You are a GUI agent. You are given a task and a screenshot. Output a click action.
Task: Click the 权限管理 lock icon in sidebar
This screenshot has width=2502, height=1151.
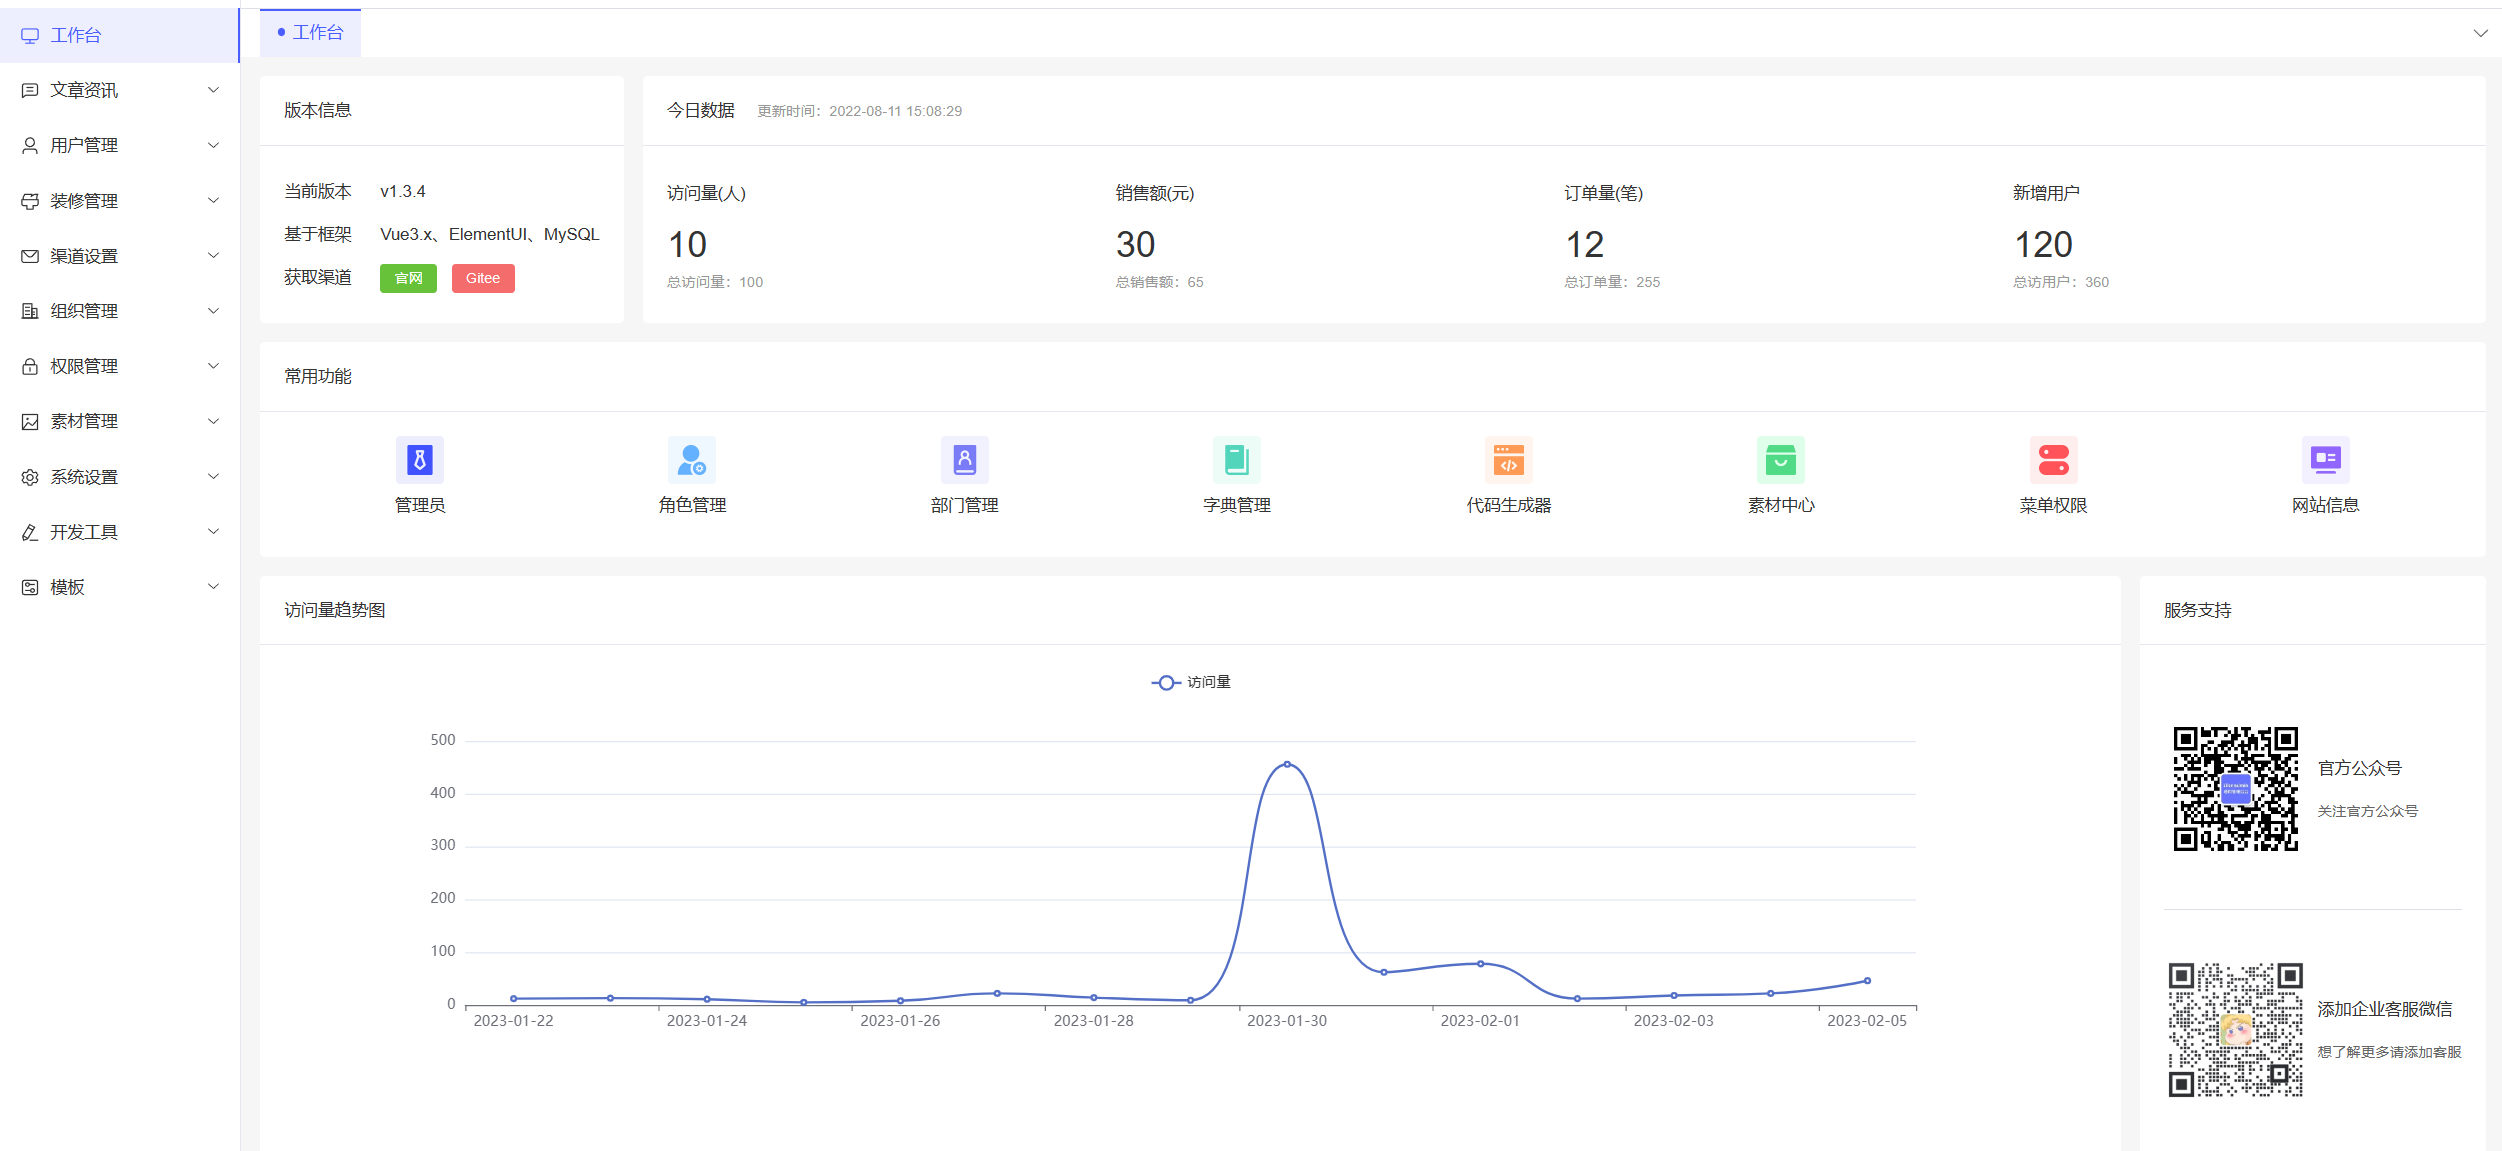pos(30,367)
